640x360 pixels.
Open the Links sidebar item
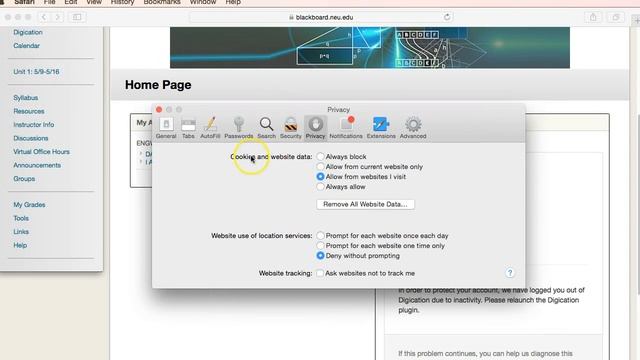[x=21, y=232]
